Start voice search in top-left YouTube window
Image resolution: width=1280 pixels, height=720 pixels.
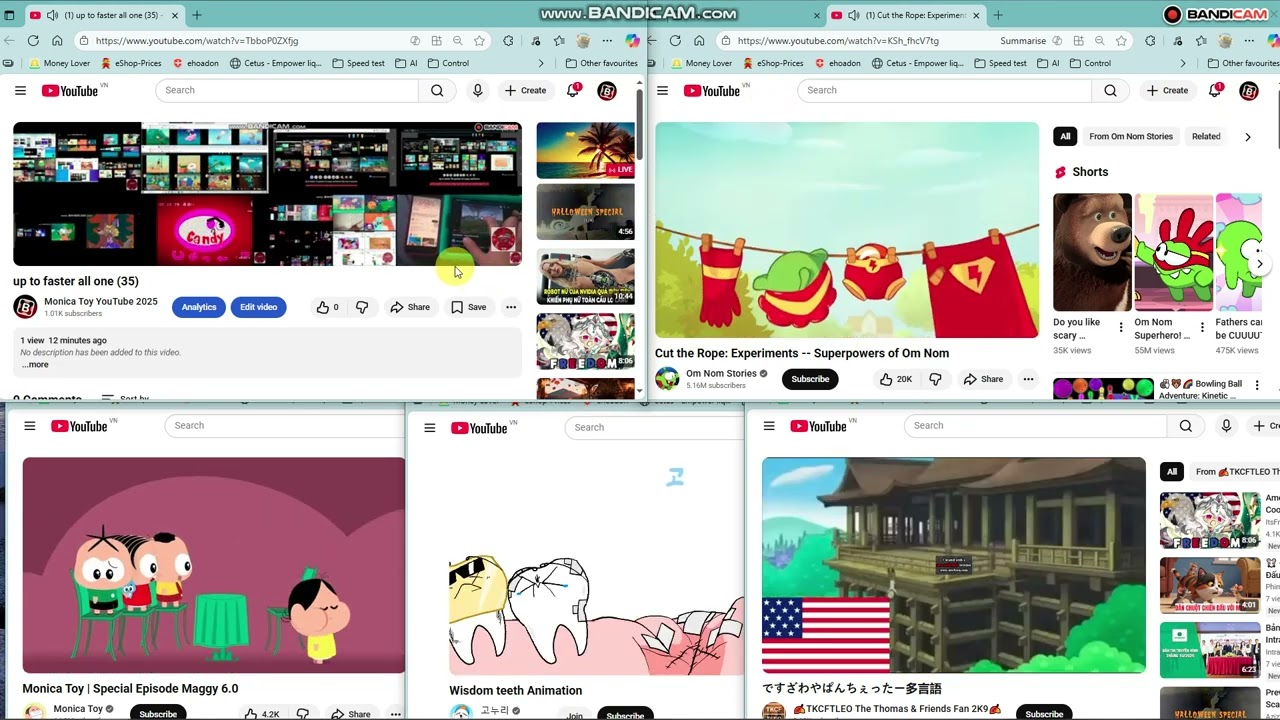tap(478, 90)
